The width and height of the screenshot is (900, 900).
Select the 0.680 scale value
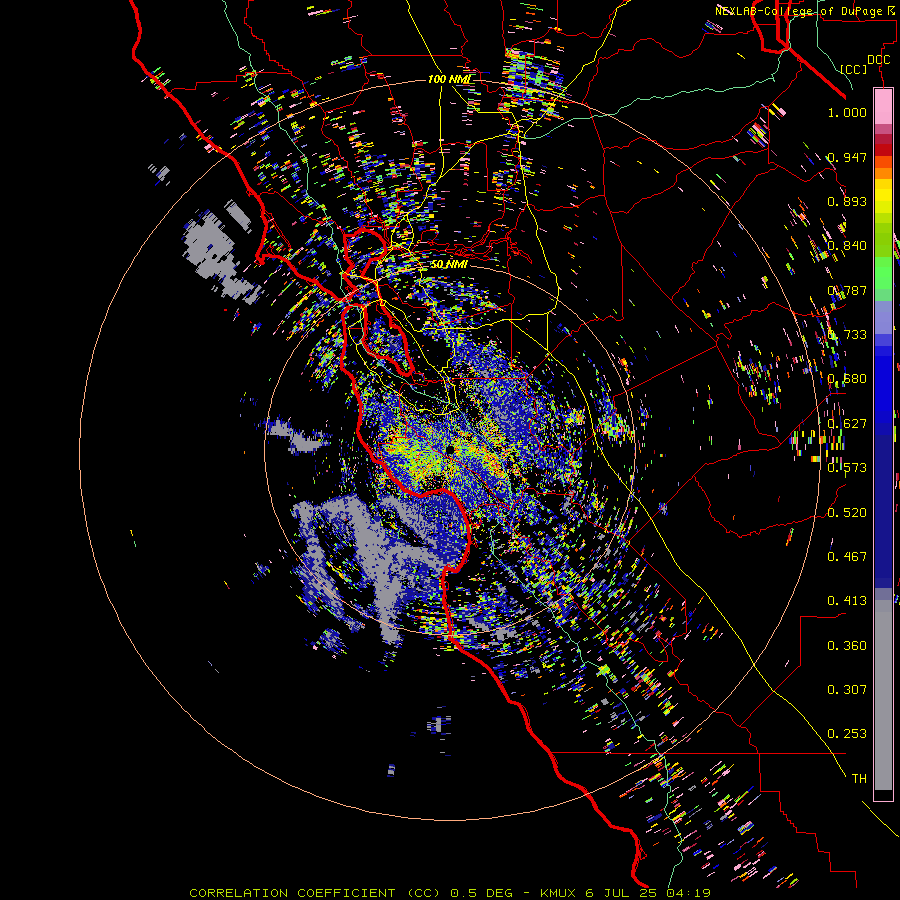coord(847,379)
